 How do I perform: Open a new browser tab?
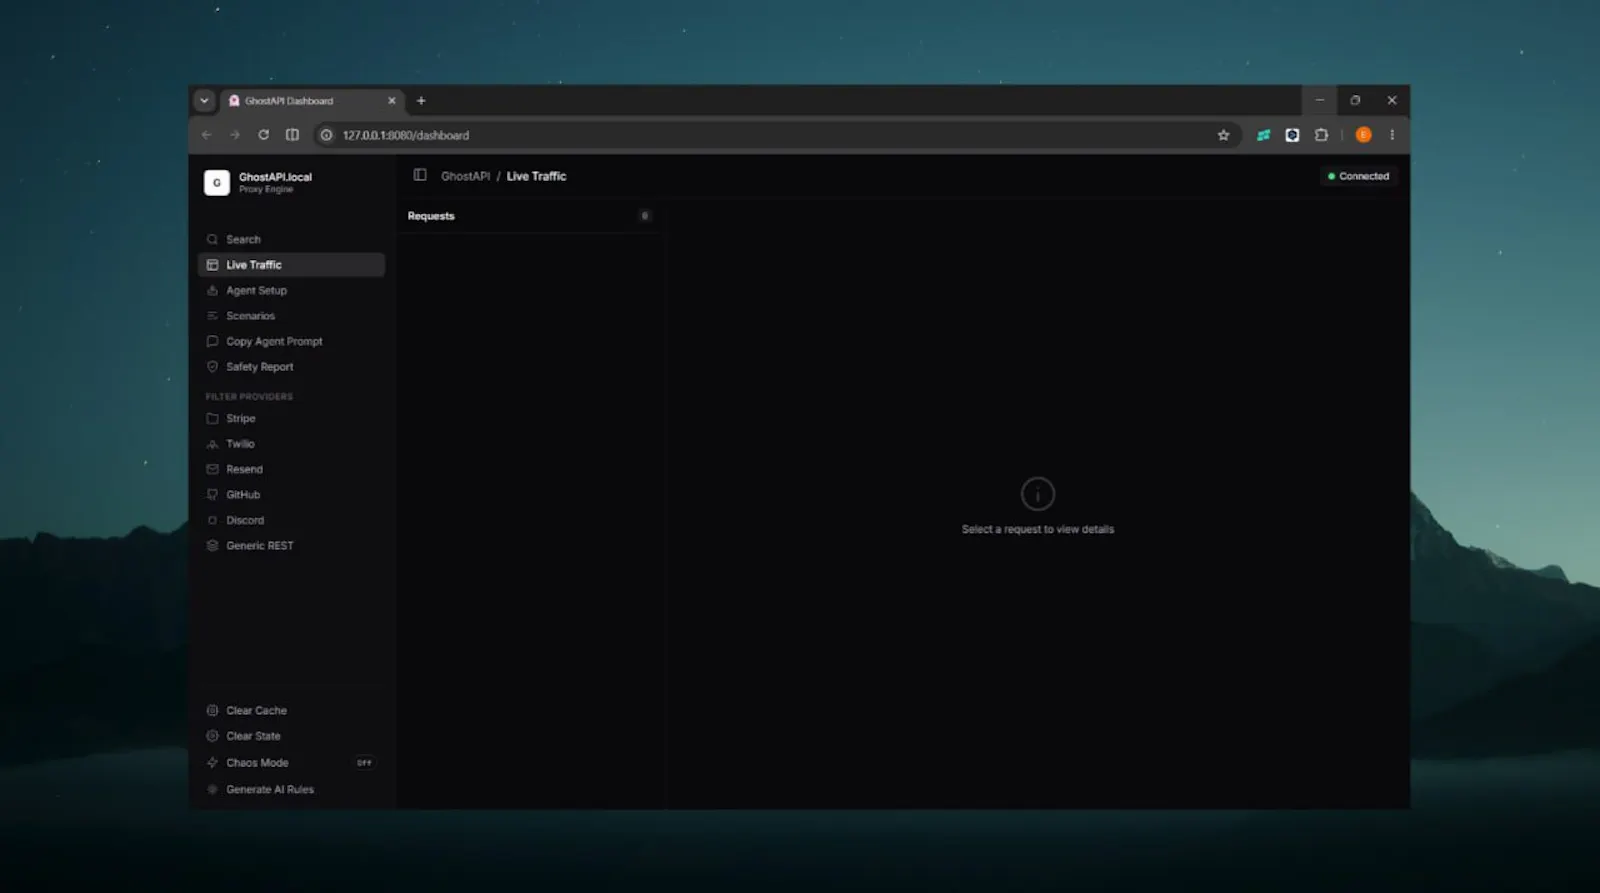[421, 101]
